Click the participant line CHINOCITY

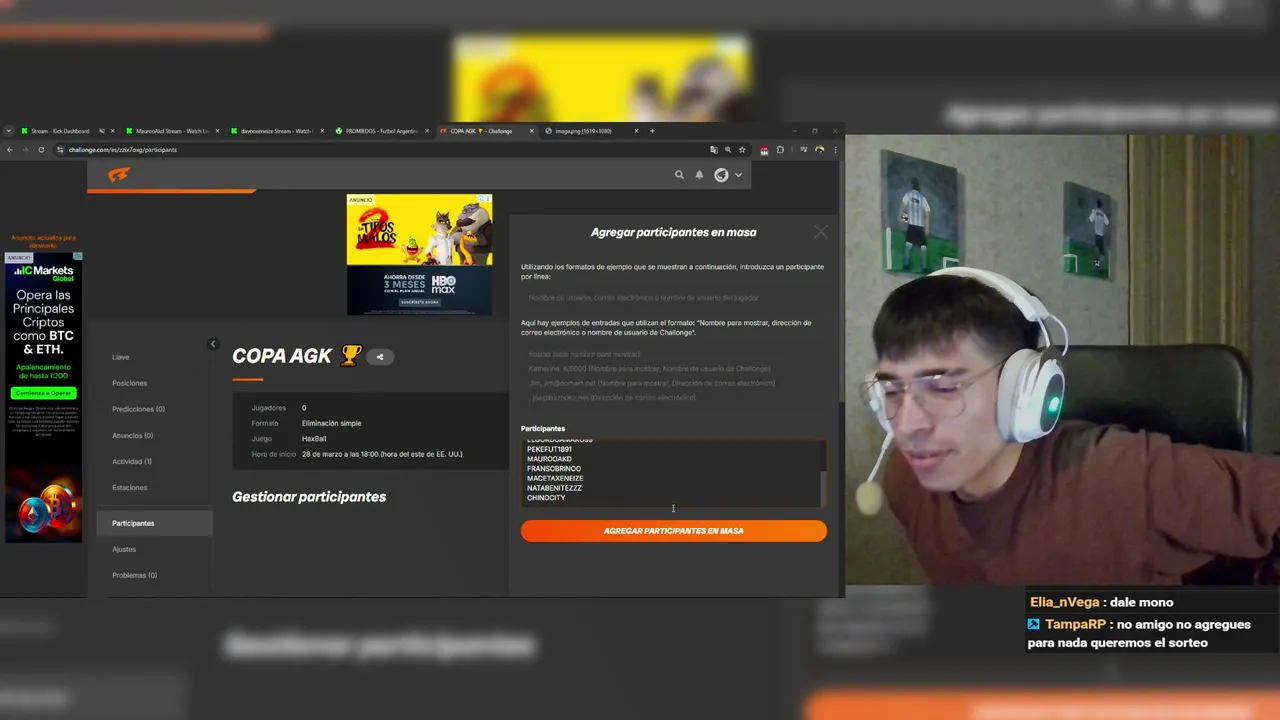click(x=546, y=497)
